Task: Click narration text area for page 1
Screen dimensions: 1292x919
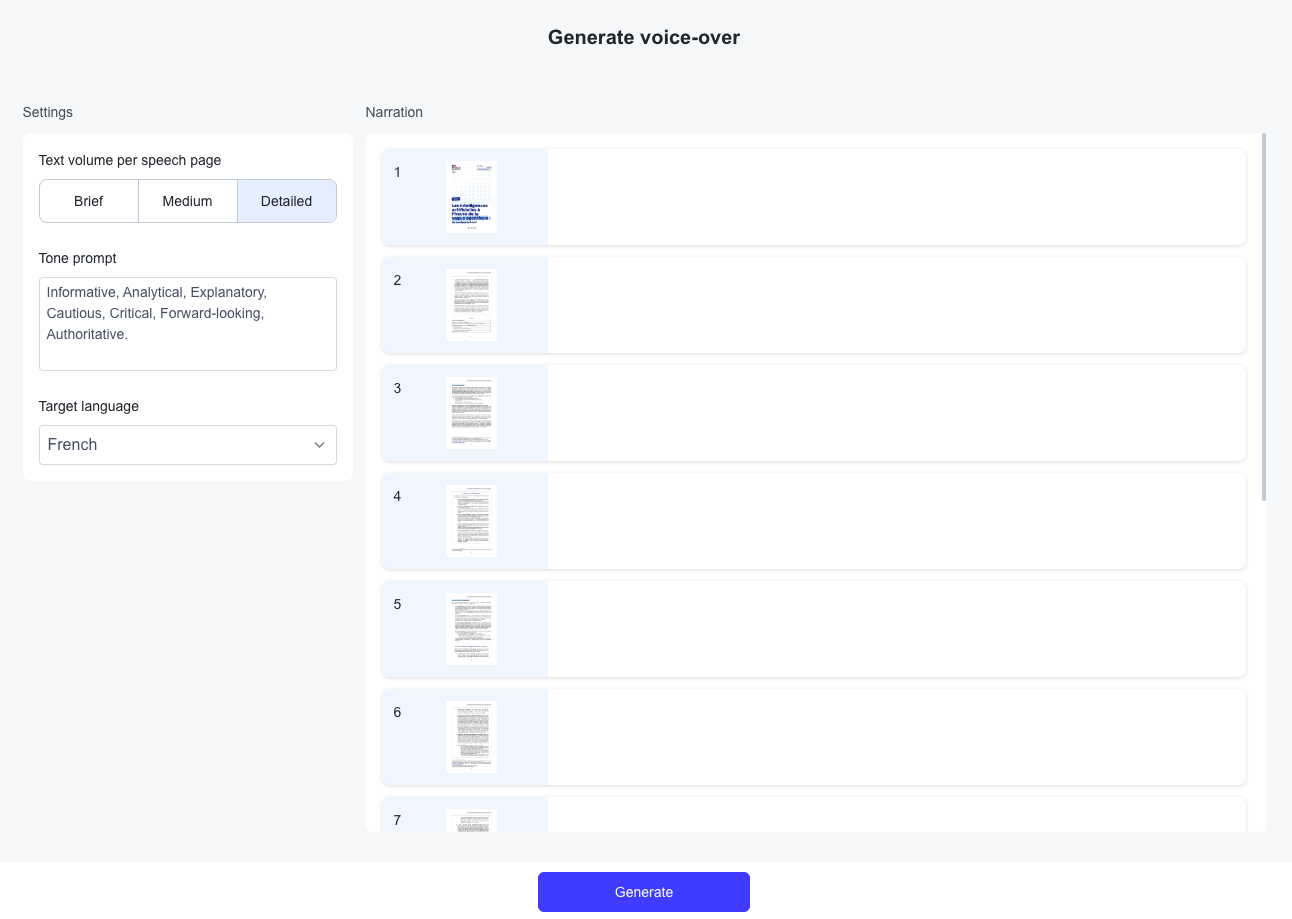Action: coord(896,197)
